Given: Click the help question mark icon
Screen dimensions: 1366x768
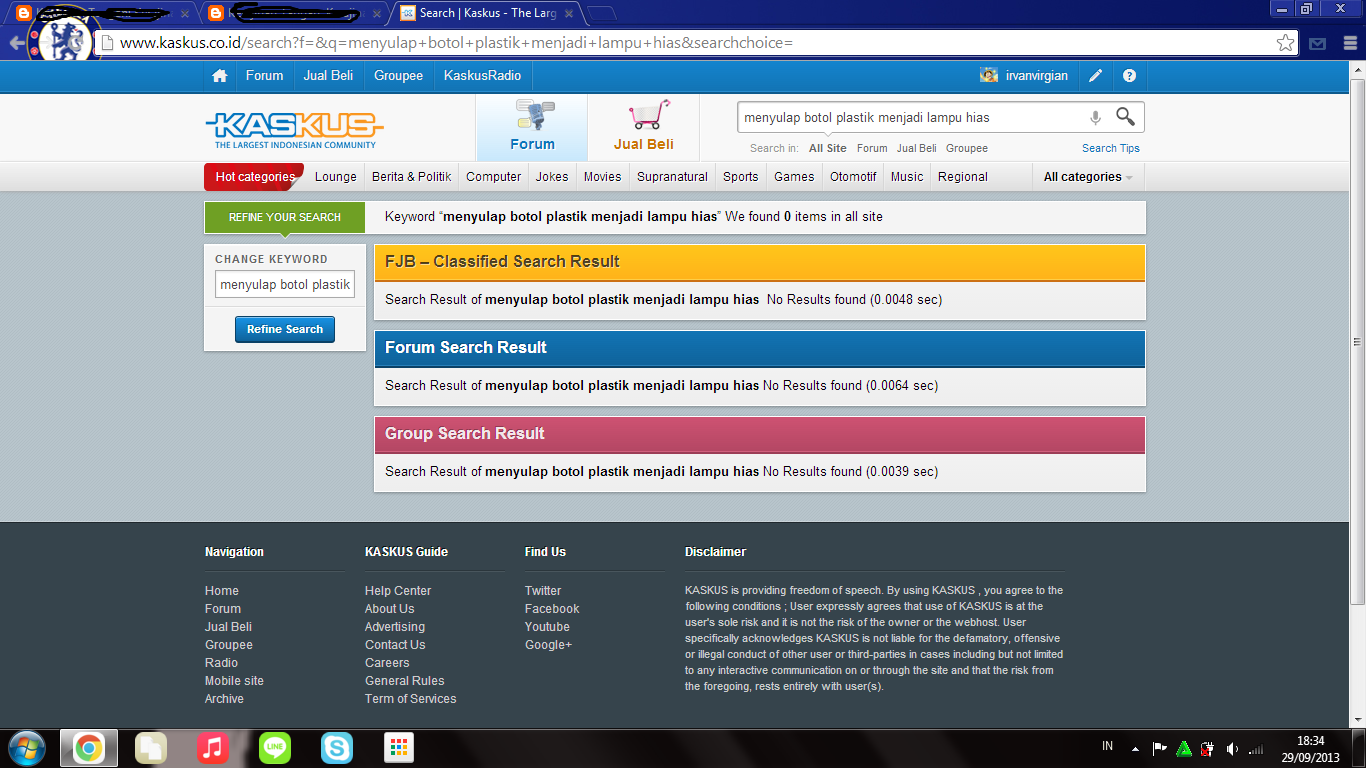Looking at the screenshot, I should [1129, 76].
